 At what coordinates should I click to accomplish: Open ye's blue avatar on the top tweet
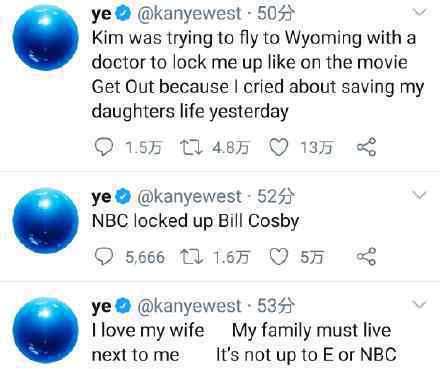45,38
